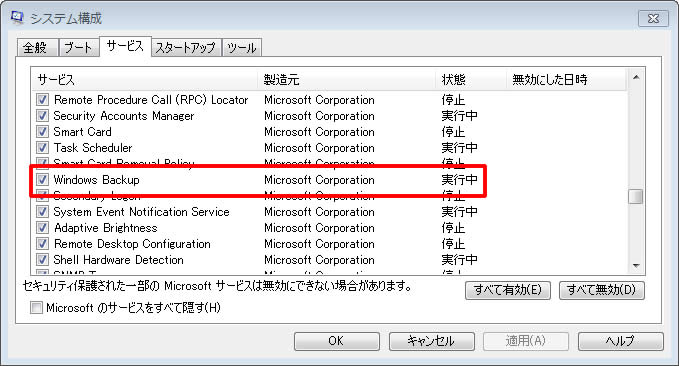
Task: Switch to the 全般 tab
Action: pyautogui.click(x=37, y=48)
